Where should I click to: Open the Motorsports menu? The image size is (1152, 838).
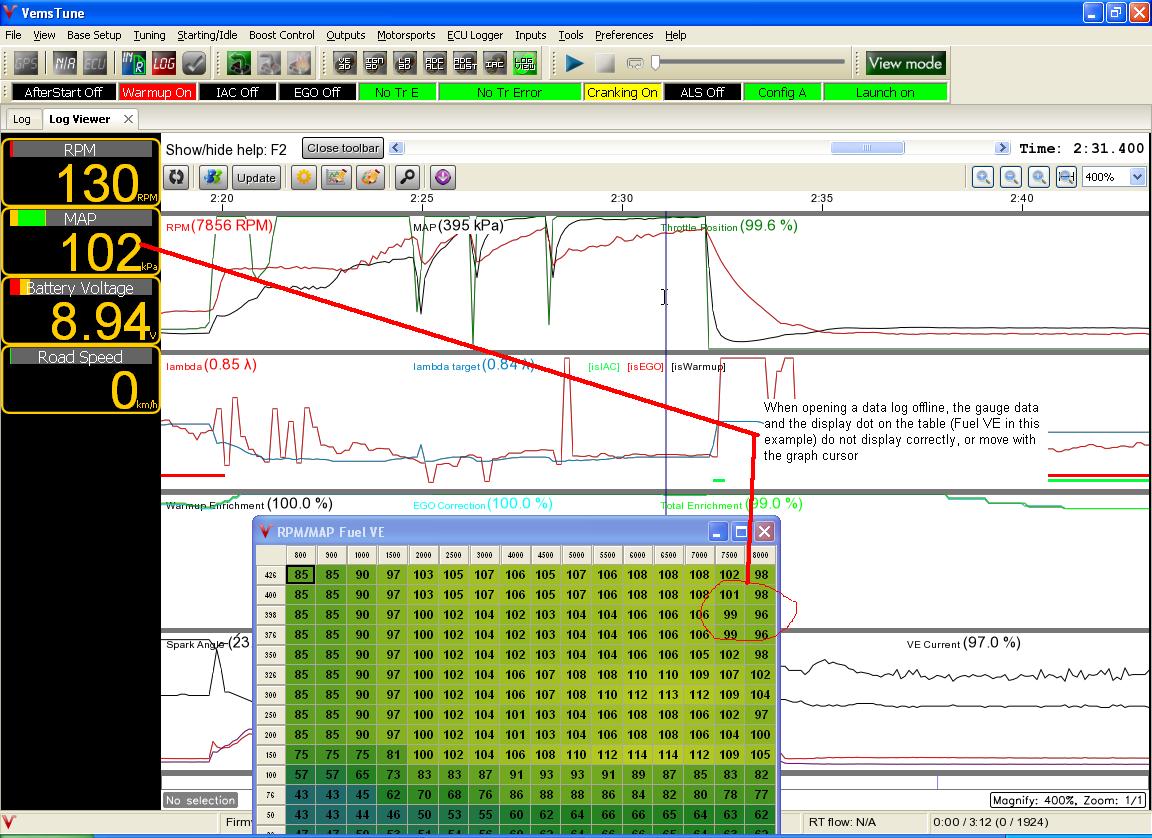tap(406, 35)
